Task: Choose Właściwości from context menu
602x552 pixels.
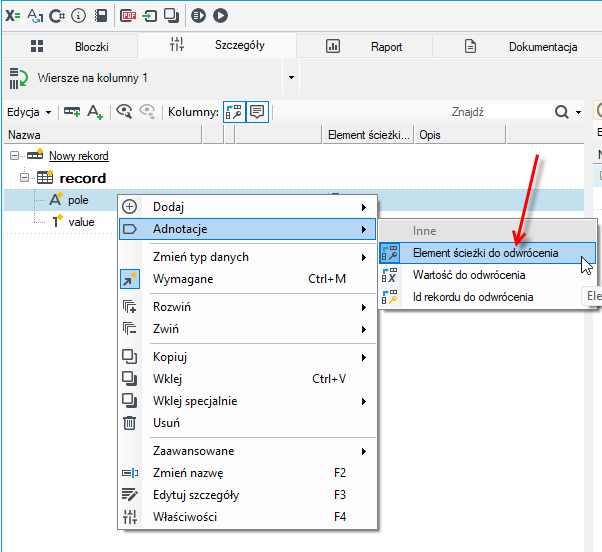Action: [x=247, y=517]
